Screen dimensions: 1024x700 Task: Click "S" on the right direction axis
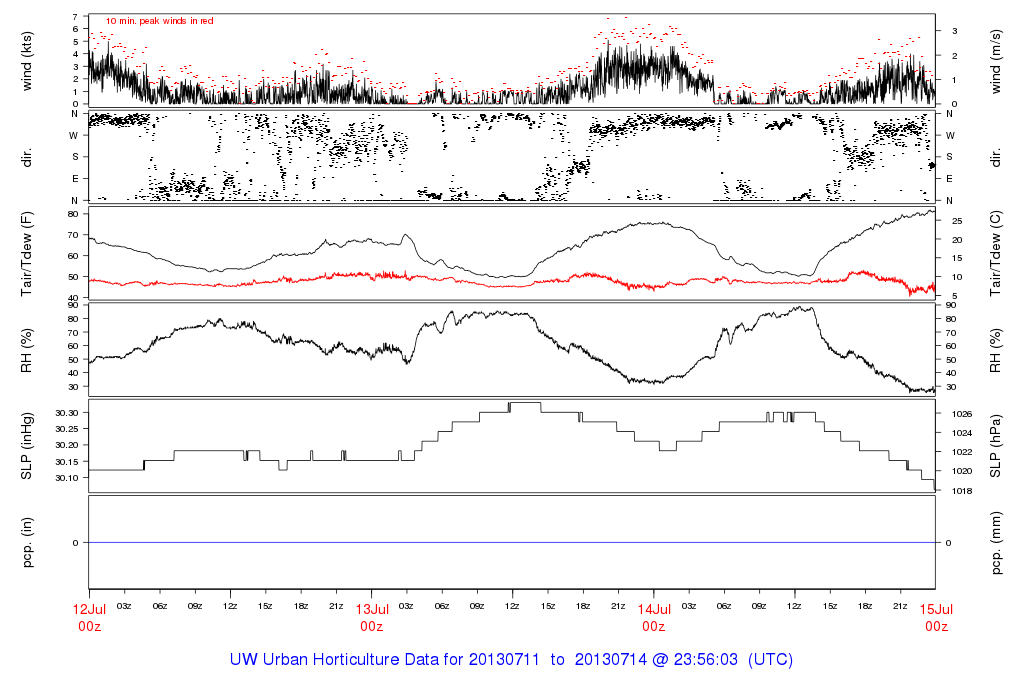click(x=950, y=157)
